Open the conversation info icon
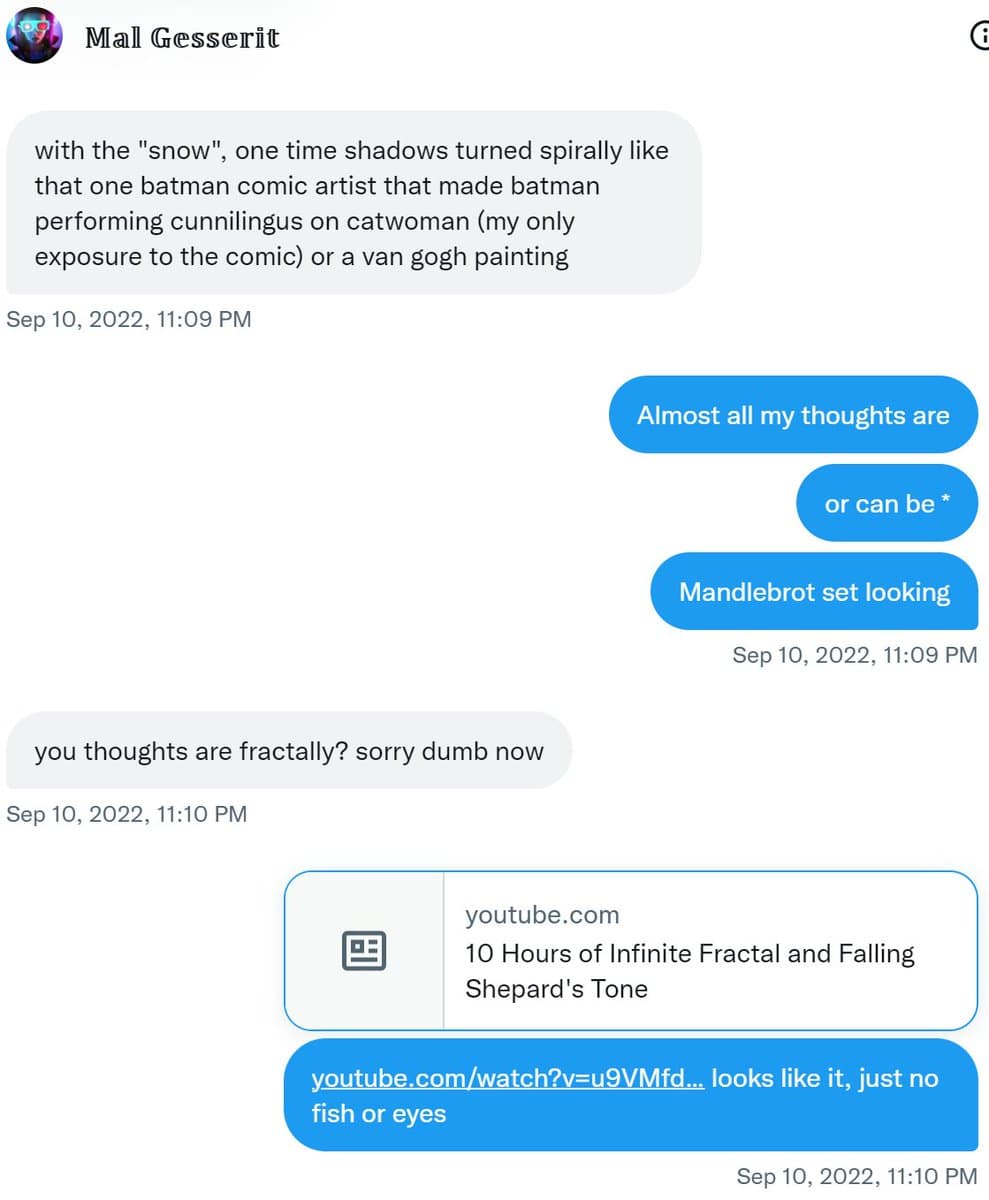The height and width of the screenshot is (1200, 989). (981, 36)
